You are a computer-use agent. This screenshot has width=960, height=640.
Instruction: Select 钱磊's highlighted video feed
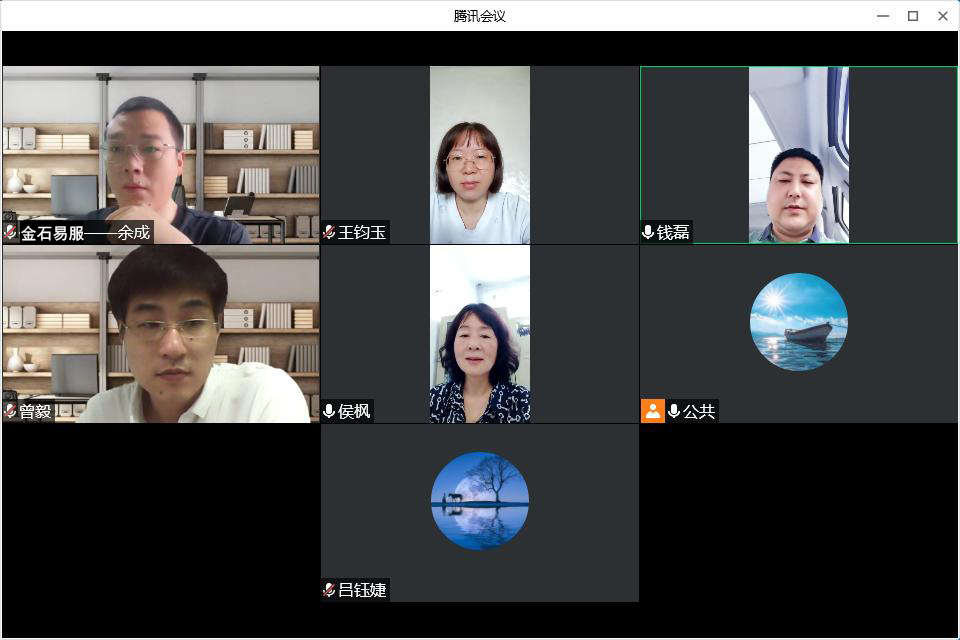tap(799, 155)
